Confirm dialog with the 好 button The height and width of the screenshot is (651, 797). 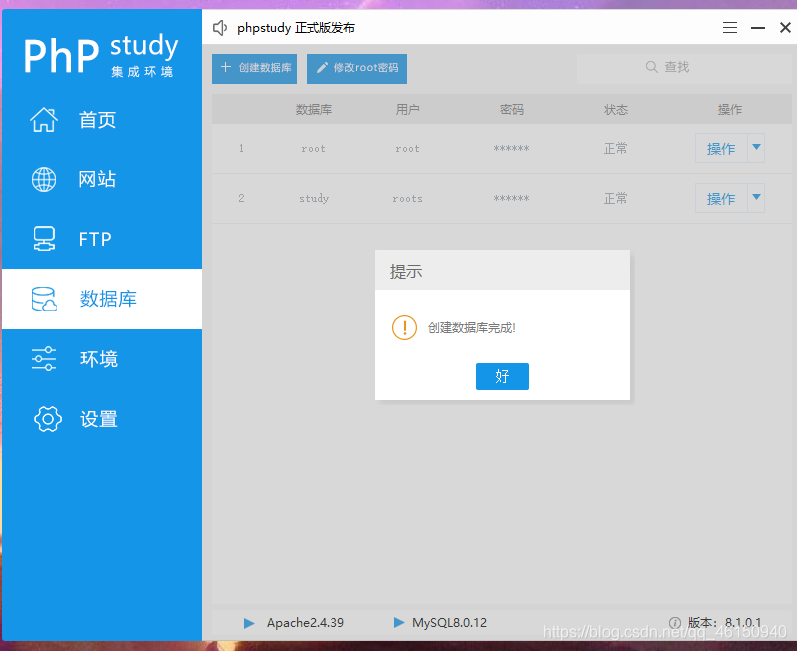(x=502, y=377)
